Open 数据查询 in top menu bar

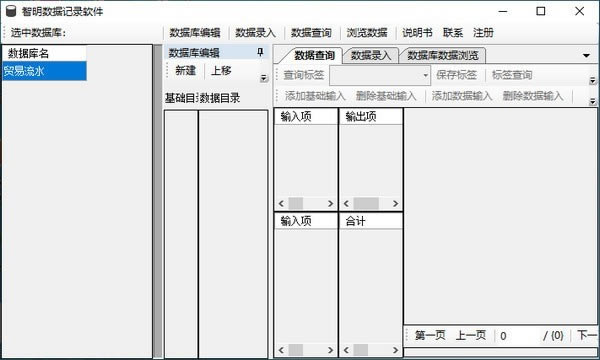click(x=311, y=33)
